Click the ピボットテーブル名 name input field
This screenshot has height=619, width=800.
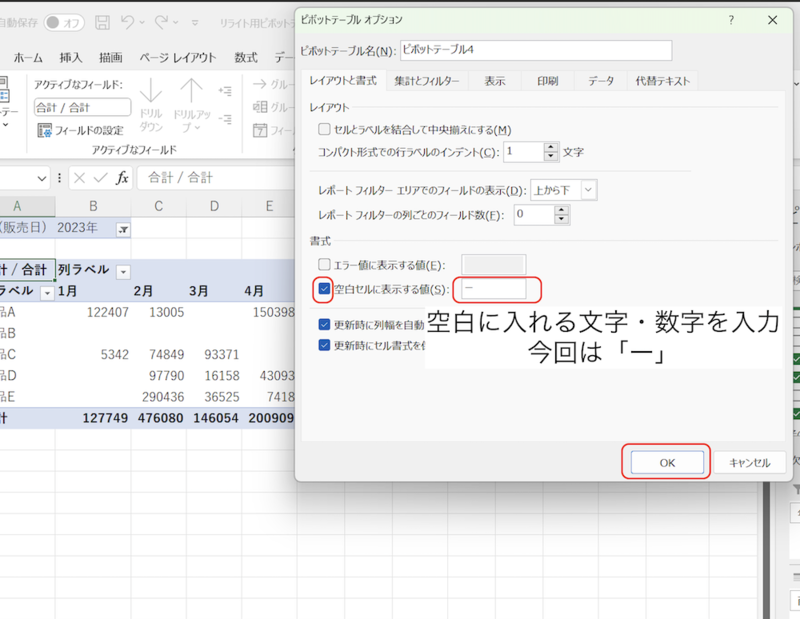point(535,49)
